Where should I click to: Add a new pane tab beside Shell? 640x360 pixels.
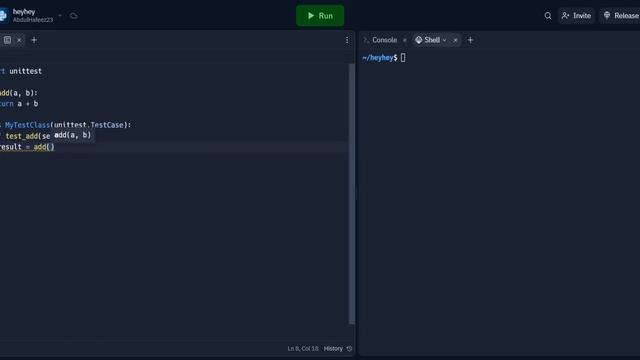click(x=470, y=40)
